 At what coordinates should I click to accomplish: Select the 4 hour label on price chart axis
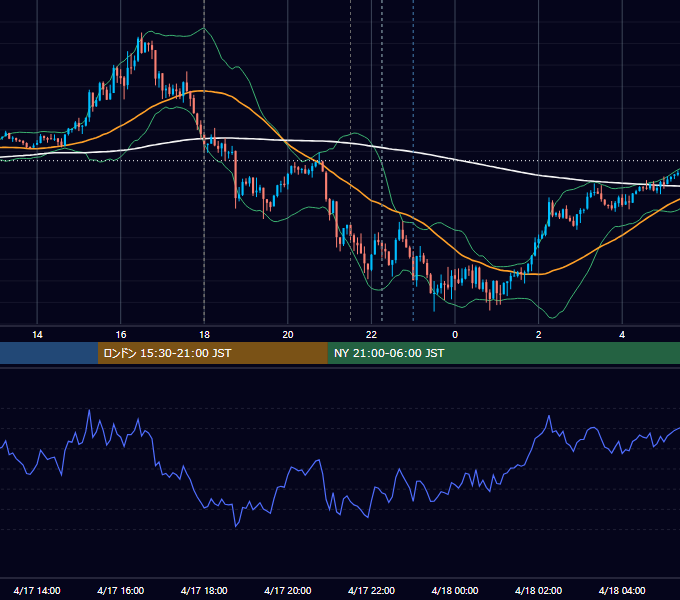click(622, 335)
